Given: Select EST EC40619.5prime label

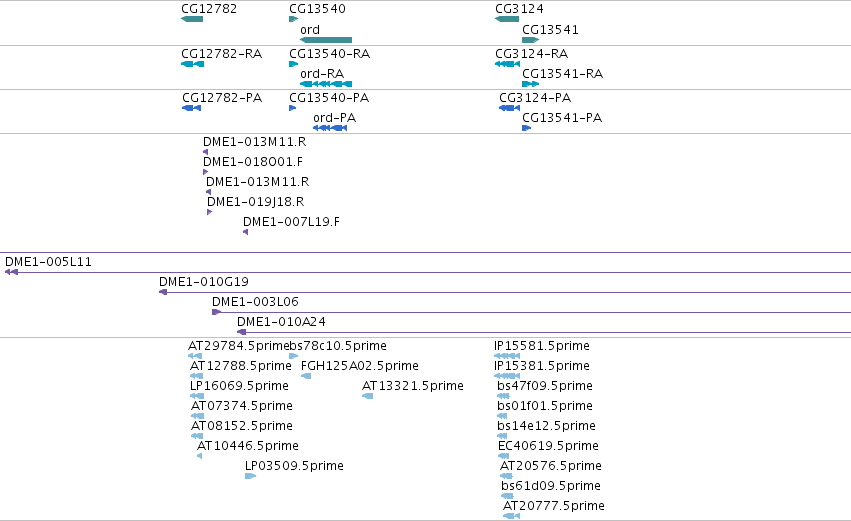Looking at the screenshot, I should pyautogui.click(x=549, y=447).
